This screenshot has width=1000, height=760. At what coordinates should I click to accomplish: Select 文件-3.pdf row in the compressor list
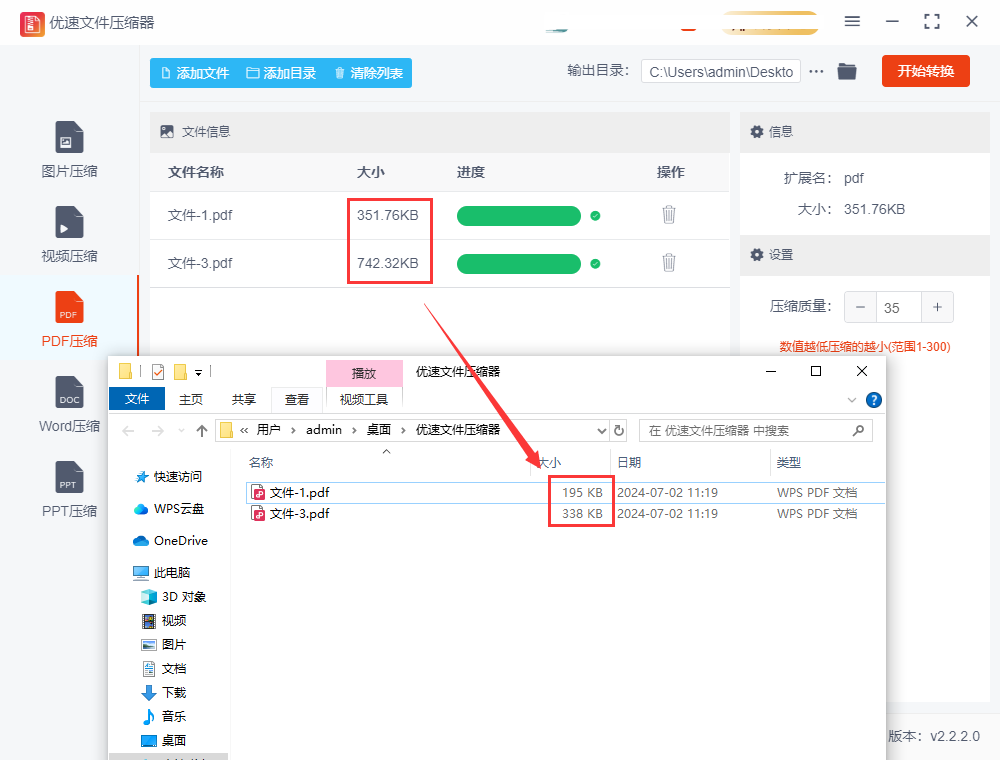pyautogui.click(x=439, y=263)
